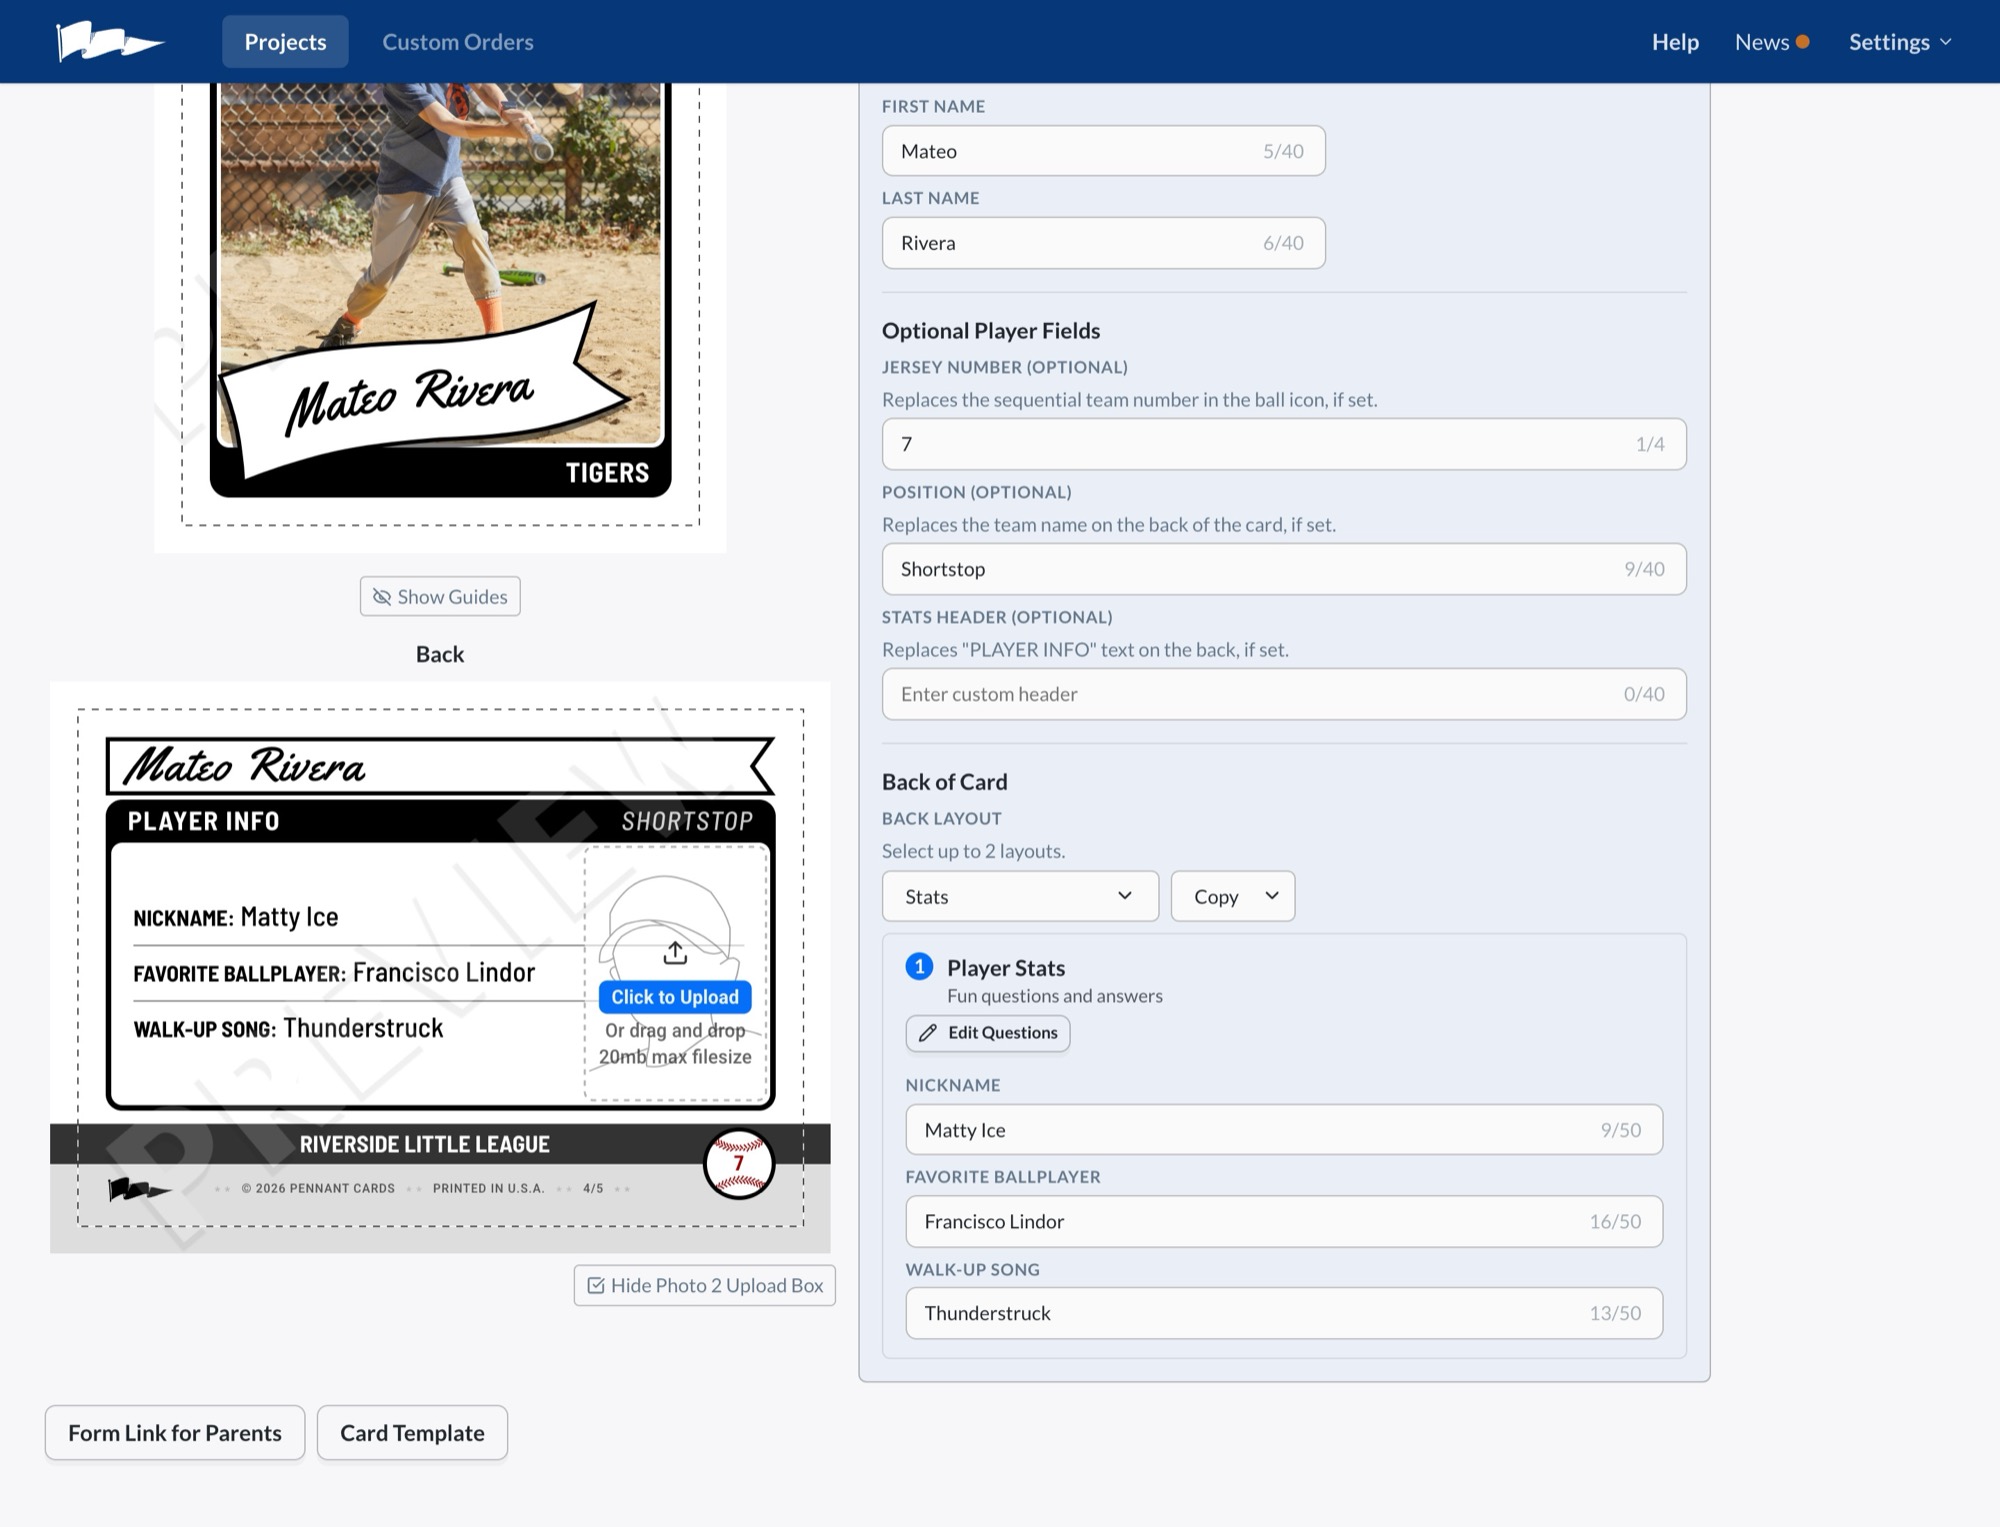Image resolution: width=2000 pixels, height=1527 pixels.
Task: Click the orange News notification dot
Action: click(x=1803, y=42)
